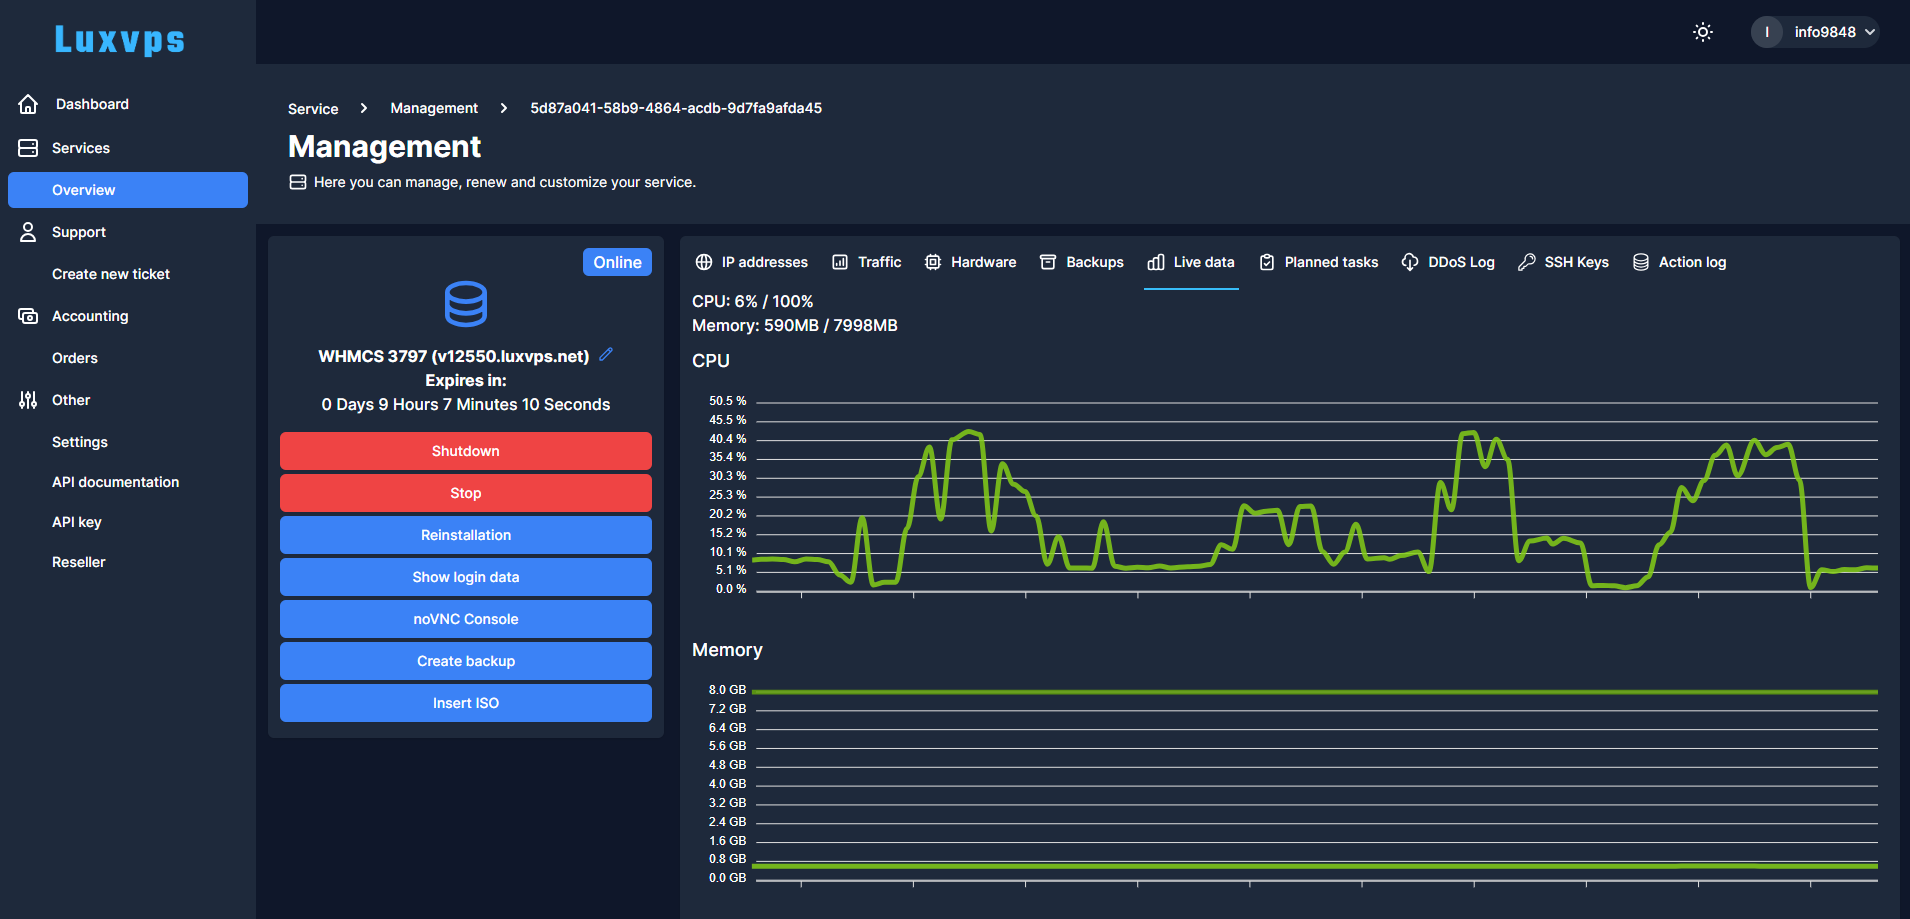Image resolution: width=1910 pixels, height=919 pixels.
Task: Open the Planned tasks tab
Action: pos(1318,262)
